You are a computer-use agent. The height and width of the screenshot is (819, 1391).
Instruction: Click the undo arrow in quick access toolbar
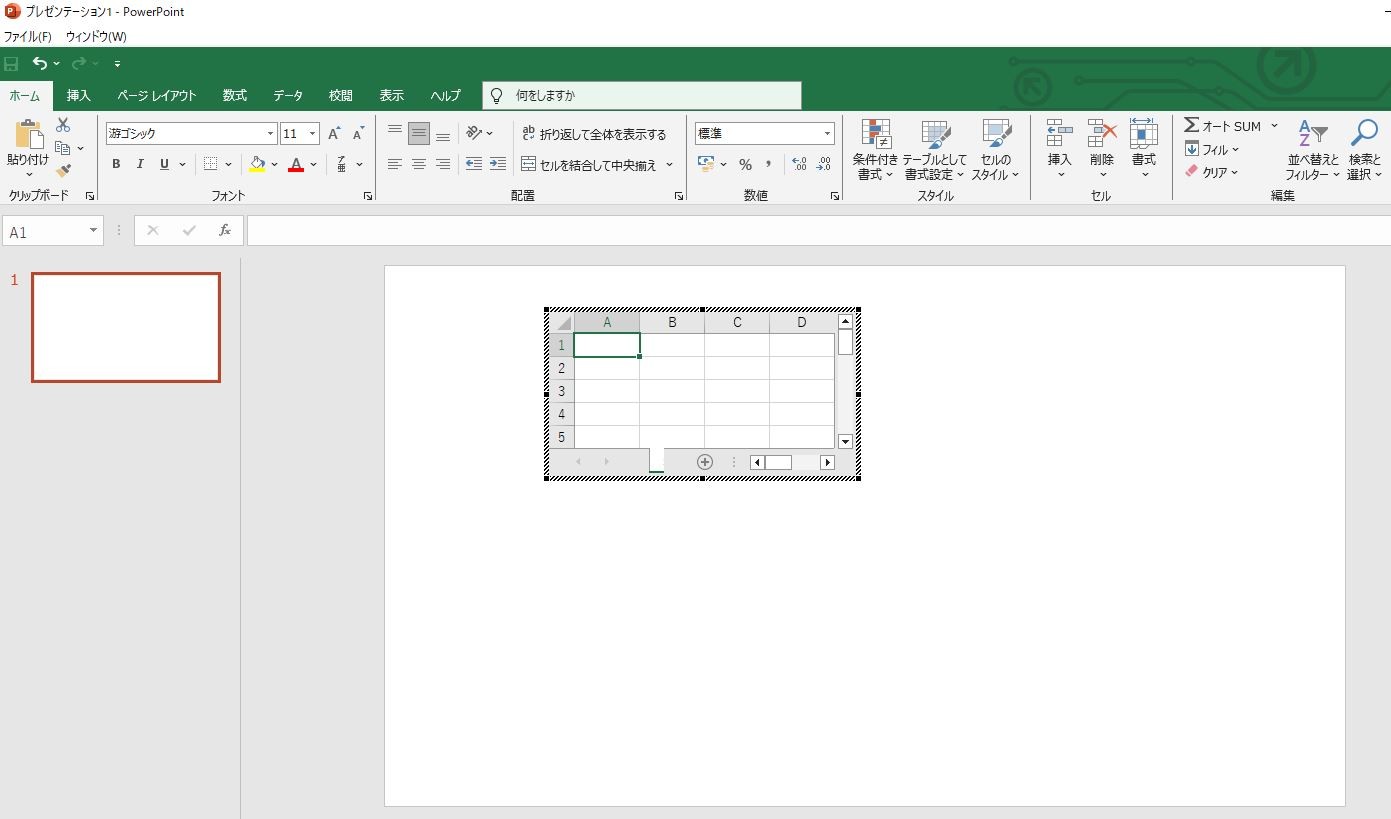[39, 64]
